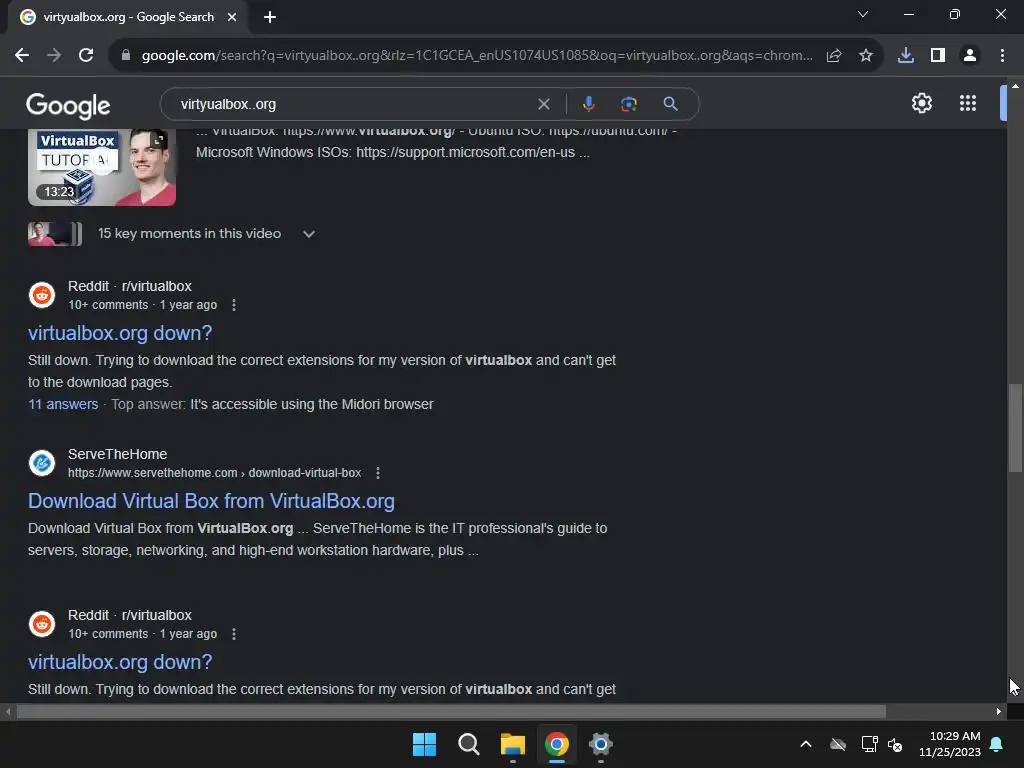Click the first Reddit result favicon
Screen dimensions: 1024x768
pos(42,295)
